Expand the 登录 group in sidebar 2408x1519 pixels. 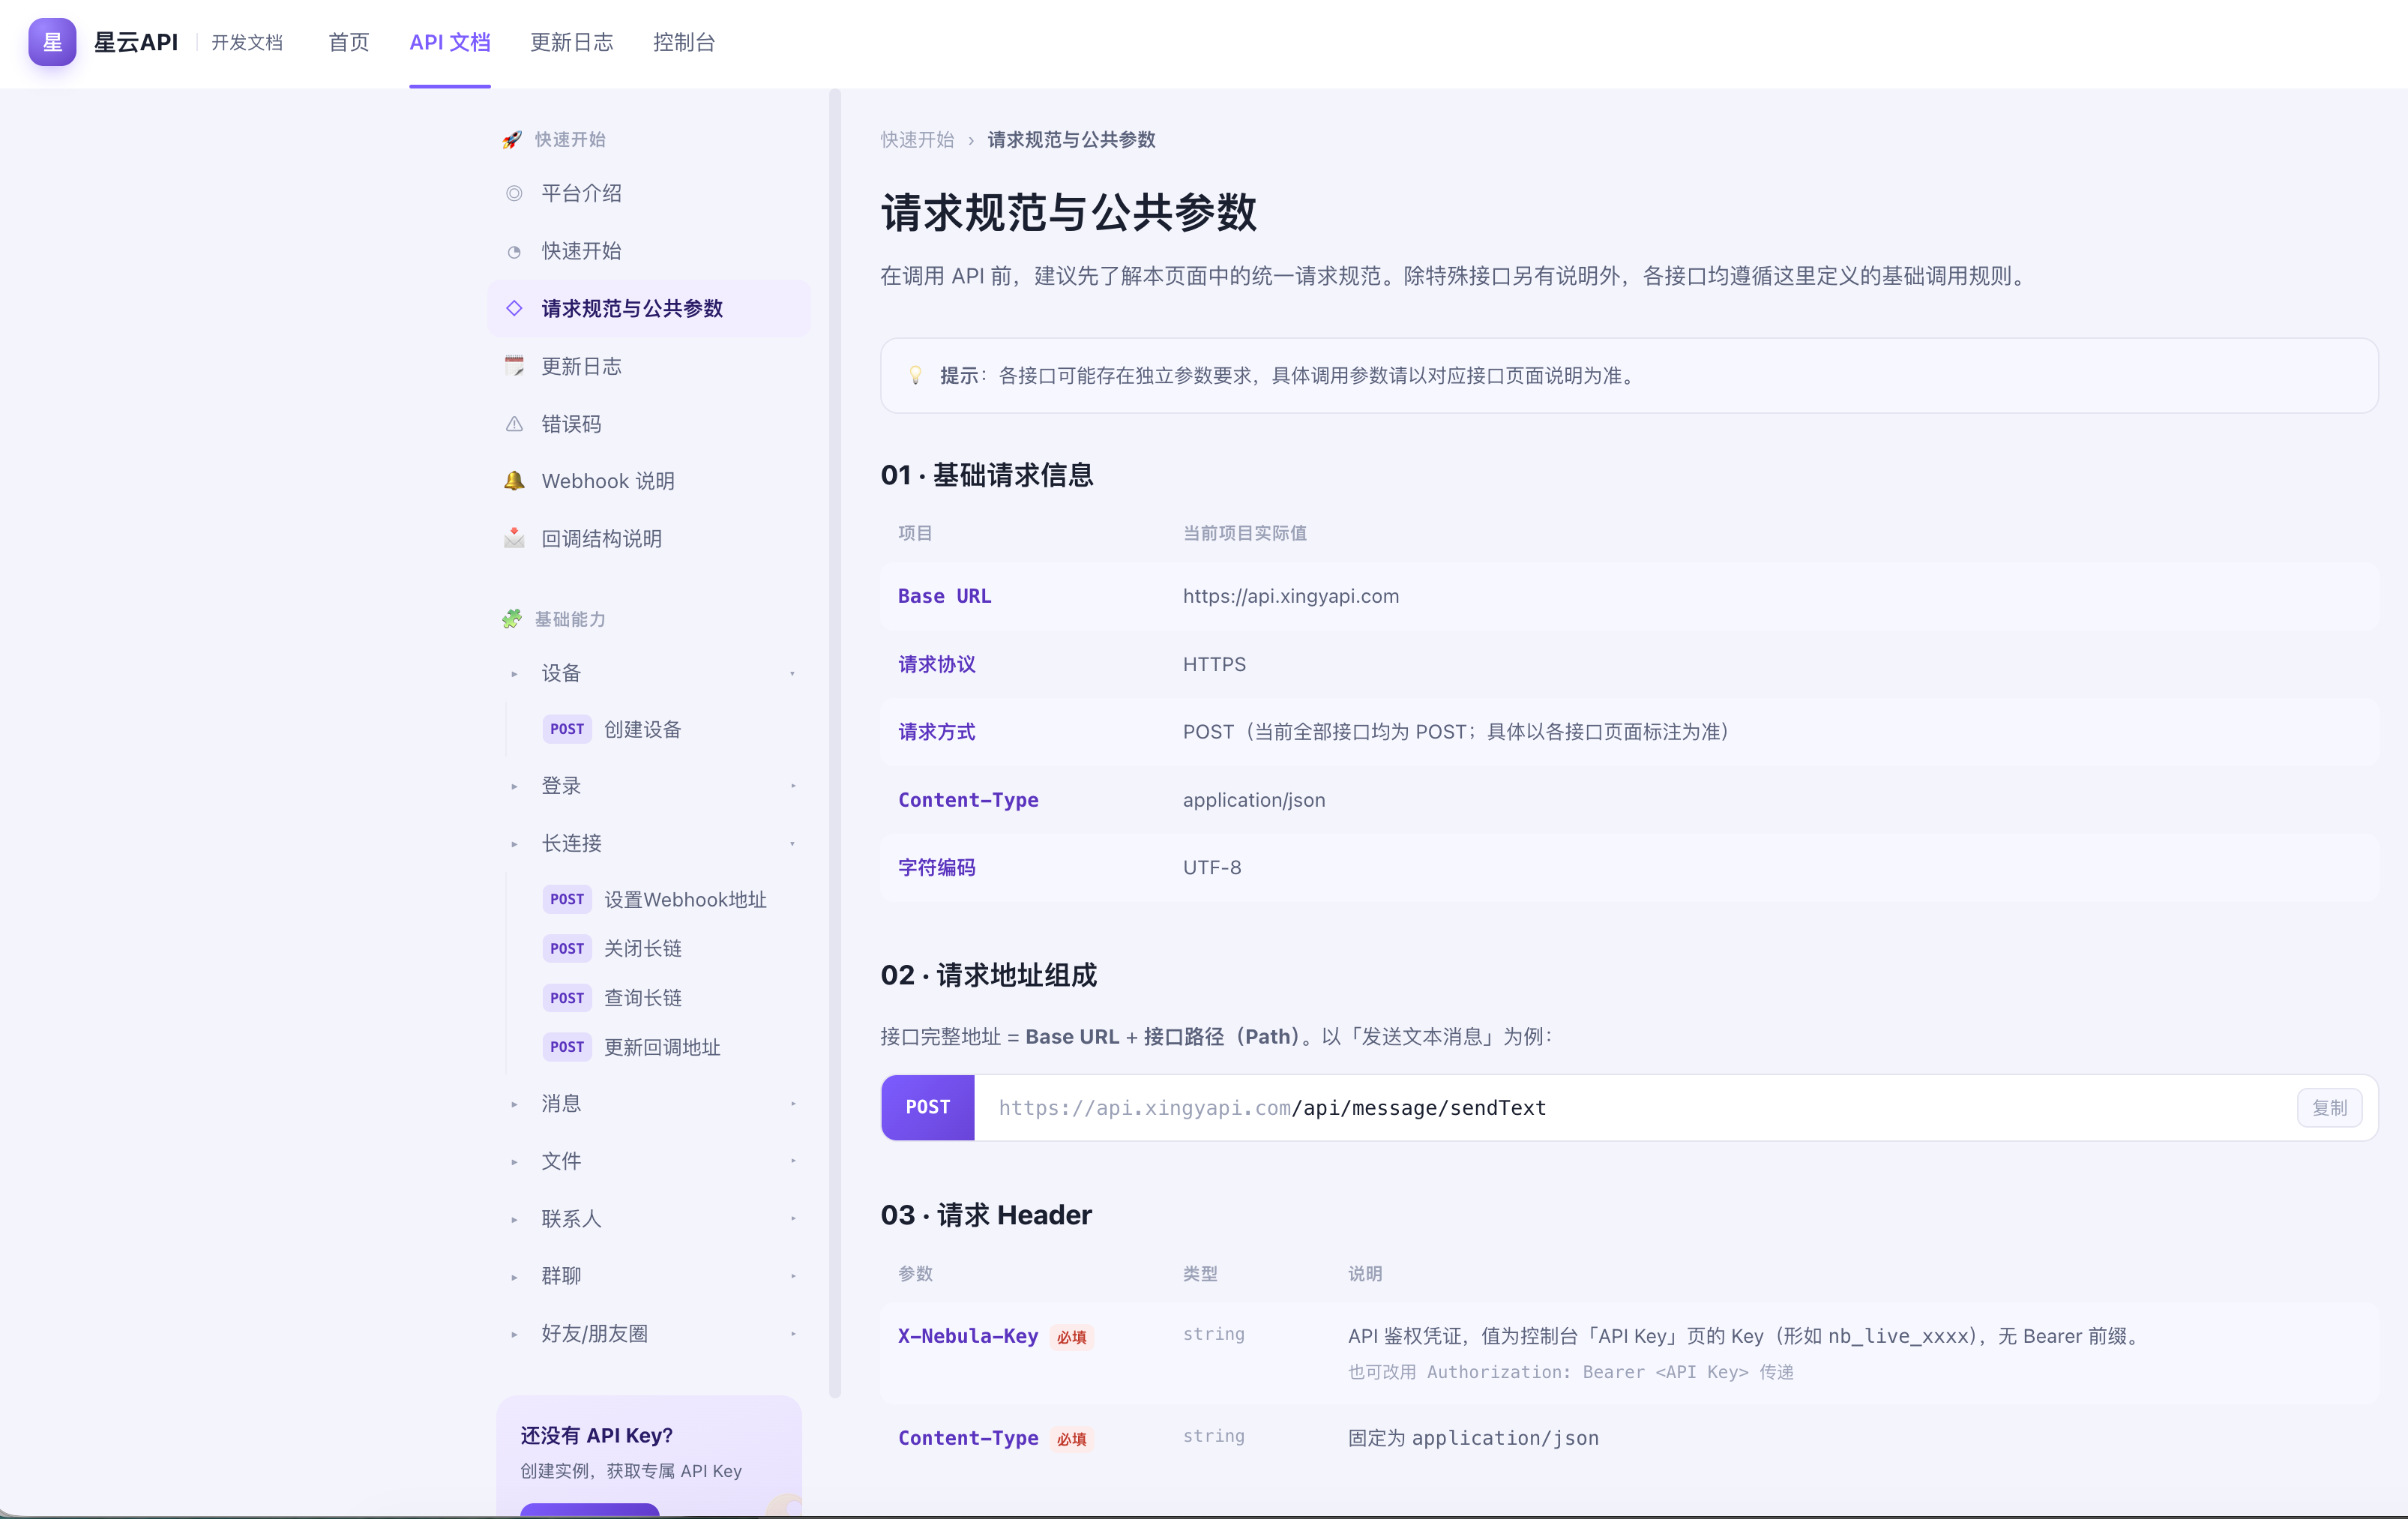tap(648, 786)
